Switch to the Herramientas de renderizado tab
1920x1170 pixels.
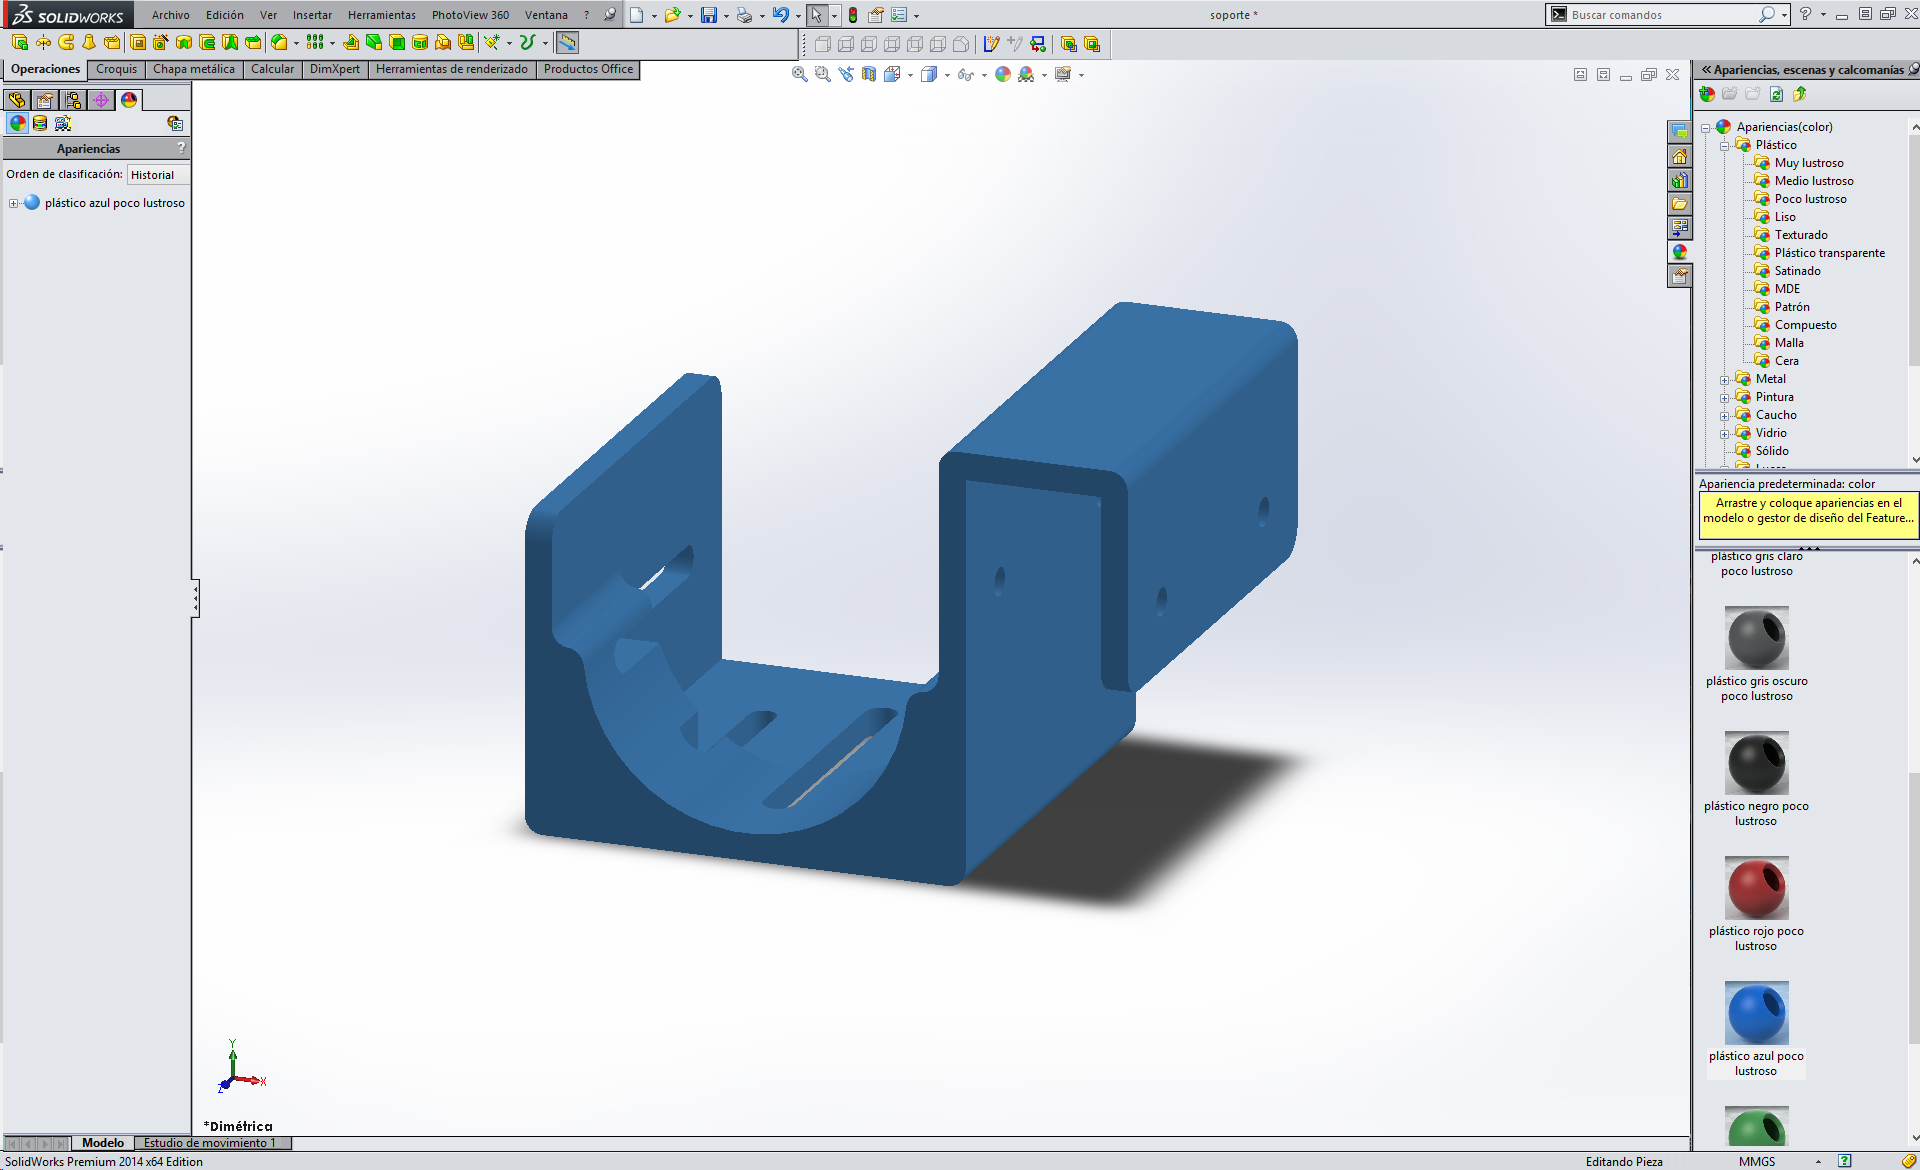(452, 69)
